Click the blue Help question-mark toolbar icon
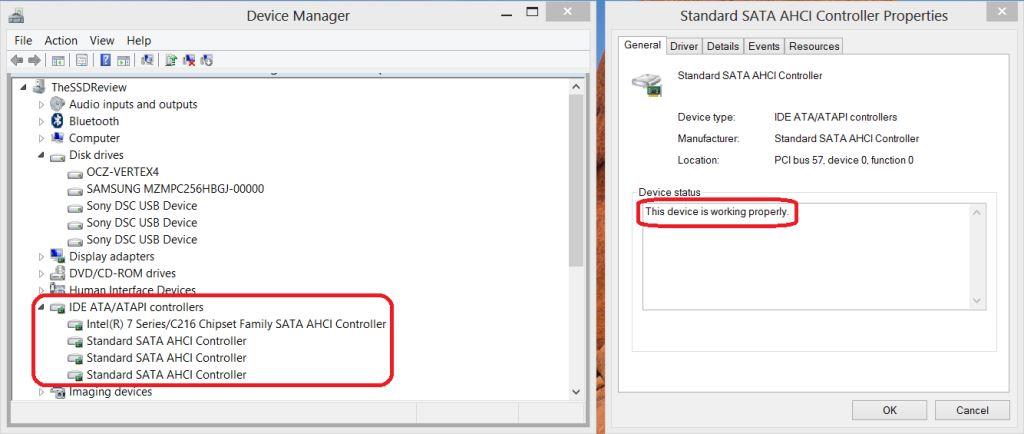Image resolution: width=1024 pixels, height=434 pixels. [x=105, y=60]
